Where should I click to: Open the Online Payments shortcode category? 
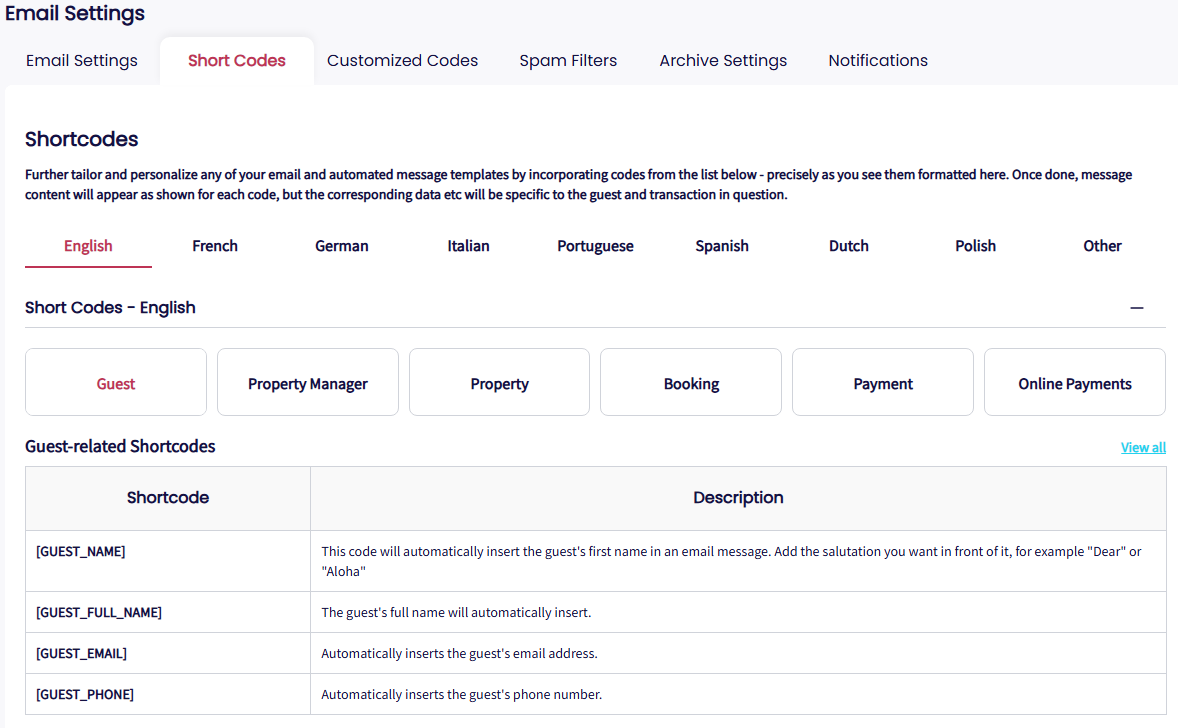pyautogui.click(x=1075, y=384)
